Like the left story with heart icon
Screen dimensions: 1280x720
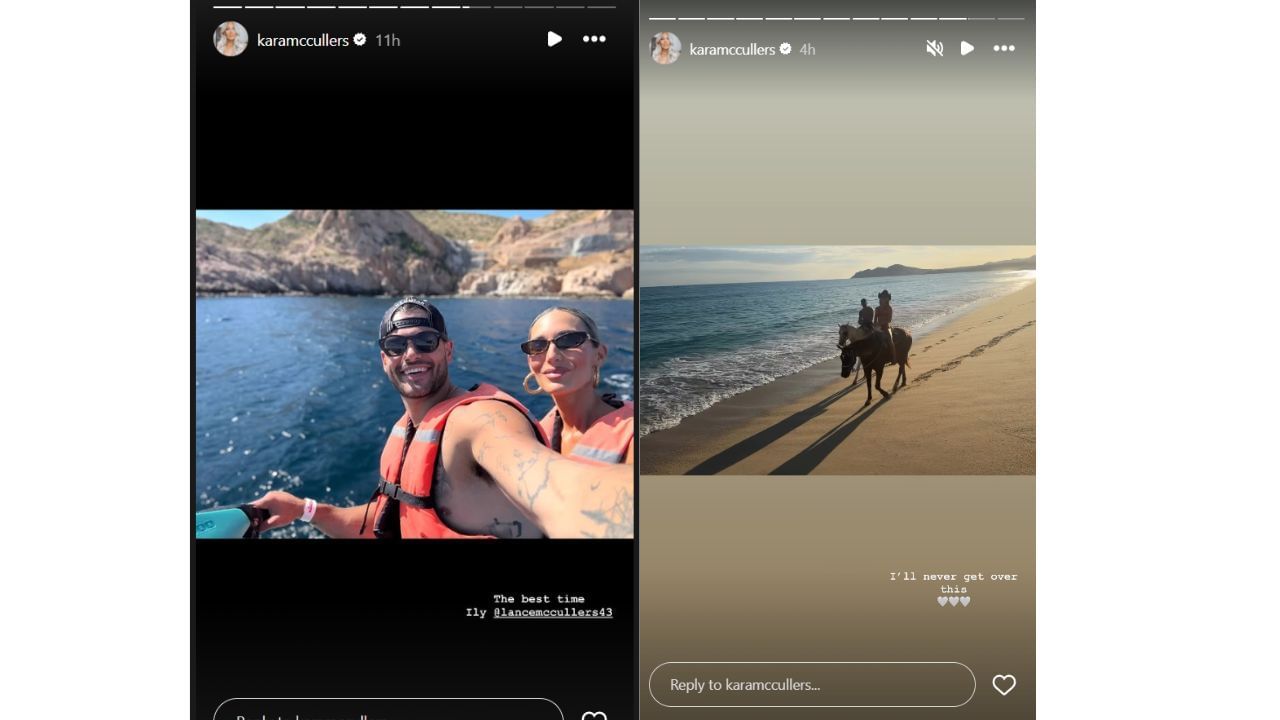pos(594,716)
